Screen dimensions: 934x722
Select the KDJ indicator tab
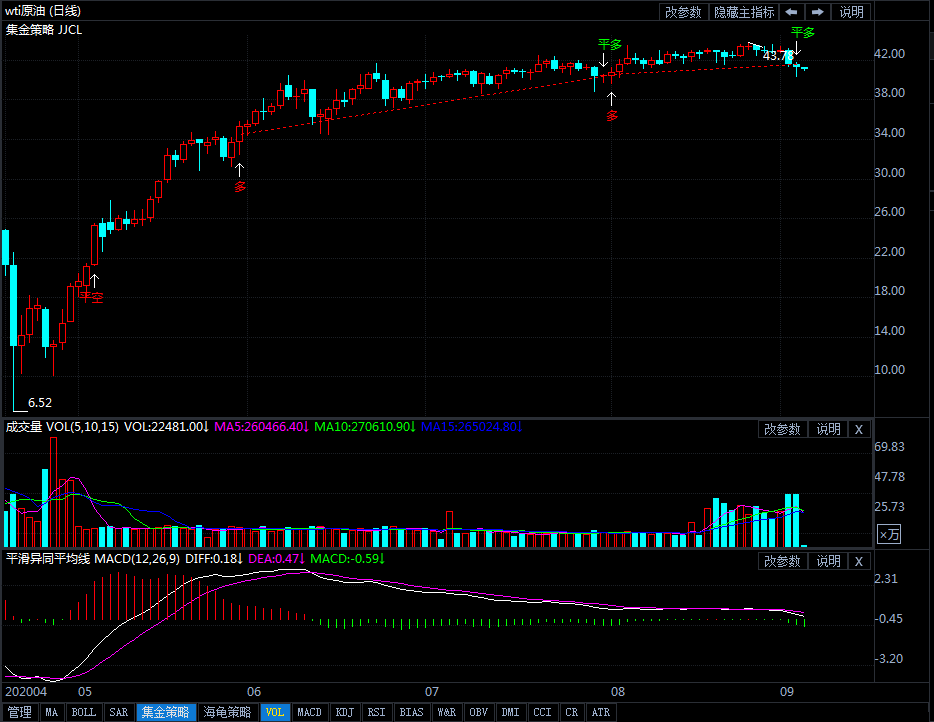point(345,712)
